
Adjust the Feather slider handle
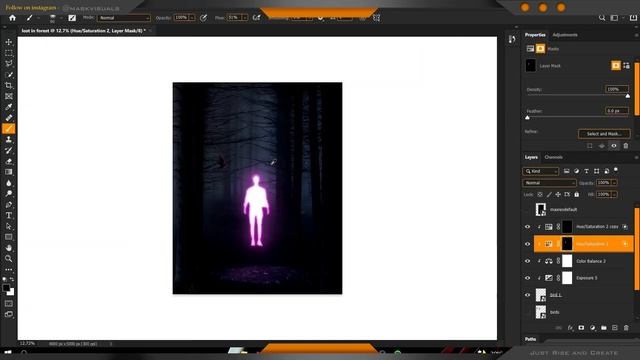(527, 118)
